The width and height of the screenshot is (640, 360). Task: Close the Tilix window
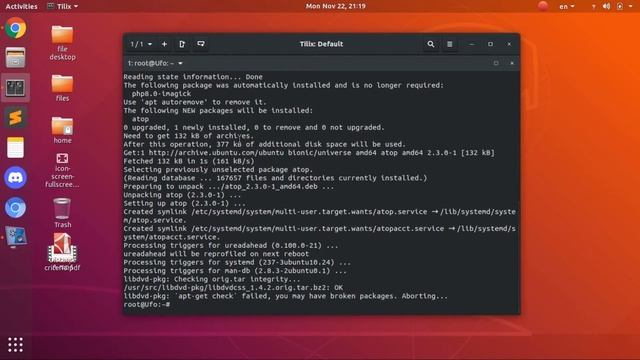(509, 44)
